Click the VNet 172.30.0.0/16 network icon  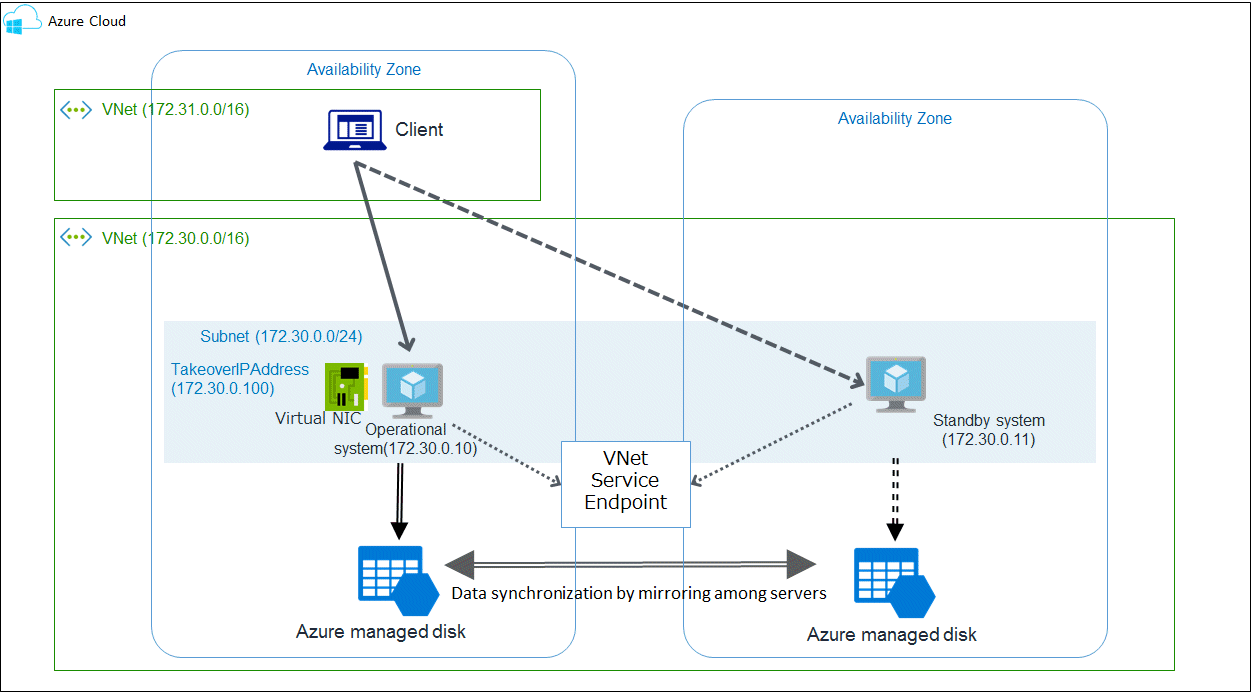(76, 238)
